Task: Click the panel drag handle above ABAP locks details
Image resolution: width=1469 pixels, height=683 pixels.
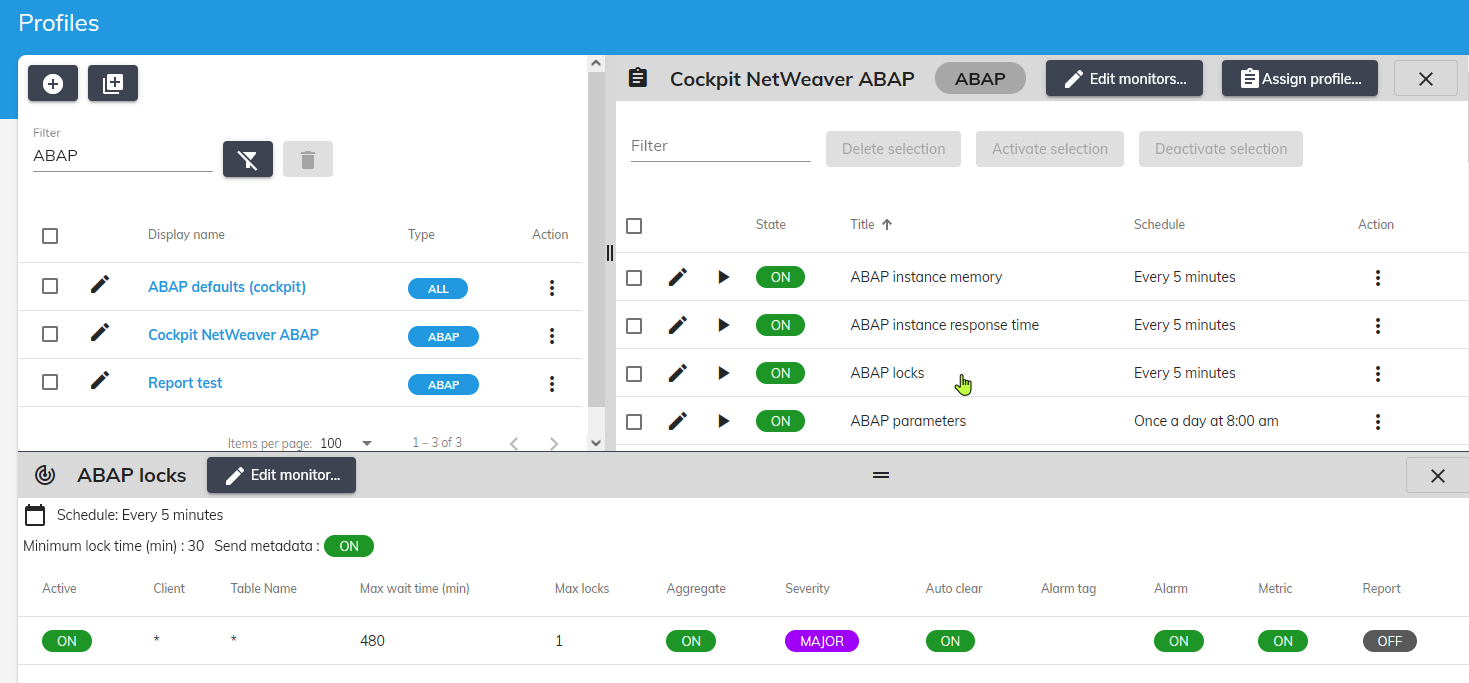Action: [x=880, y=475]
